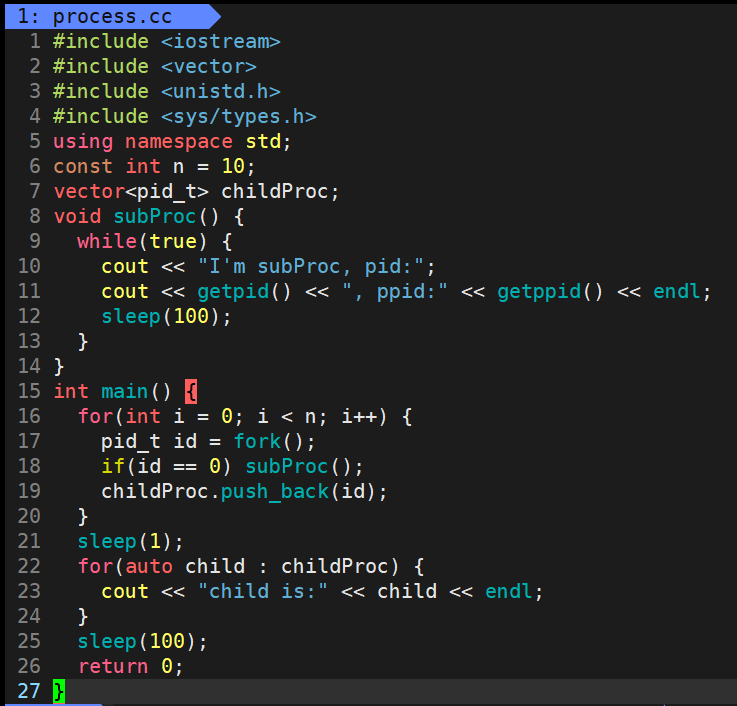Click the return keyword on line 26
Screen dimensions: 737x706
pos(113,666)
